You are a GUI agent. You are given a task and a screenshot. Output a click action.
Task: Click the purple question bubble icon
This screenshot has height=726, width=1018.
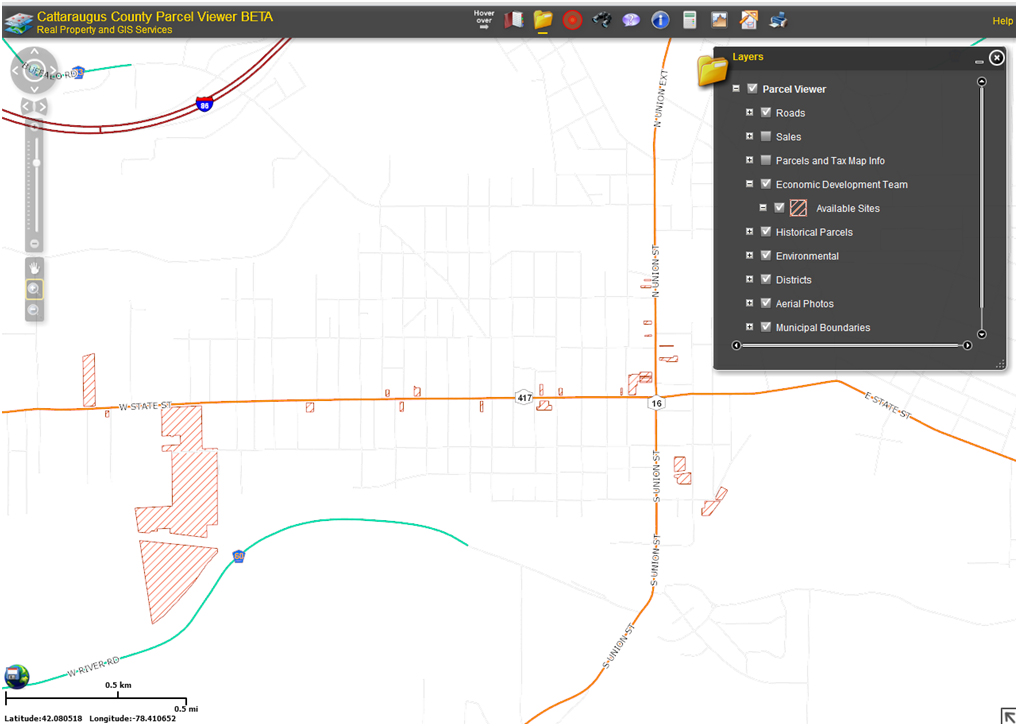tap(630, 20)
